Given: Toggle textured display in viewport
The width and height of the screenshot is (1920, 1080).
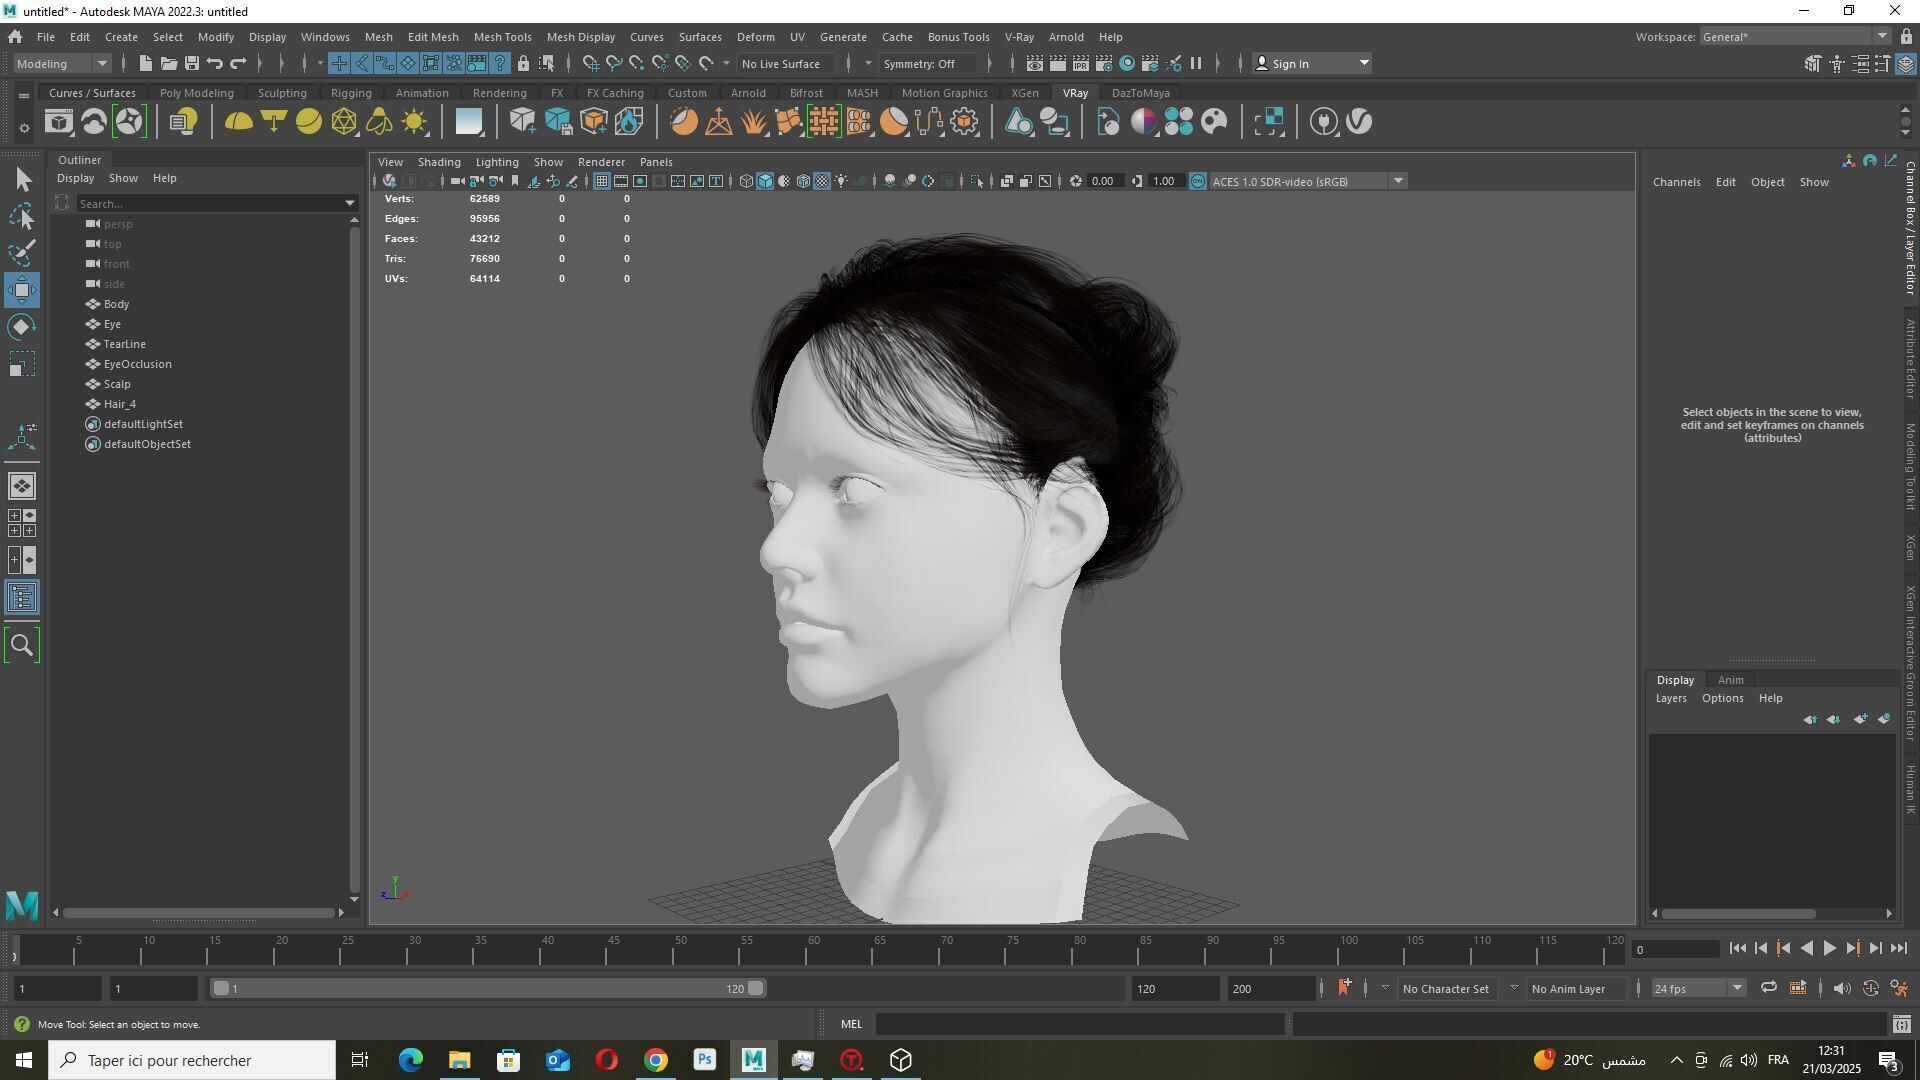Looking at the screenshot, I should 822,181.
